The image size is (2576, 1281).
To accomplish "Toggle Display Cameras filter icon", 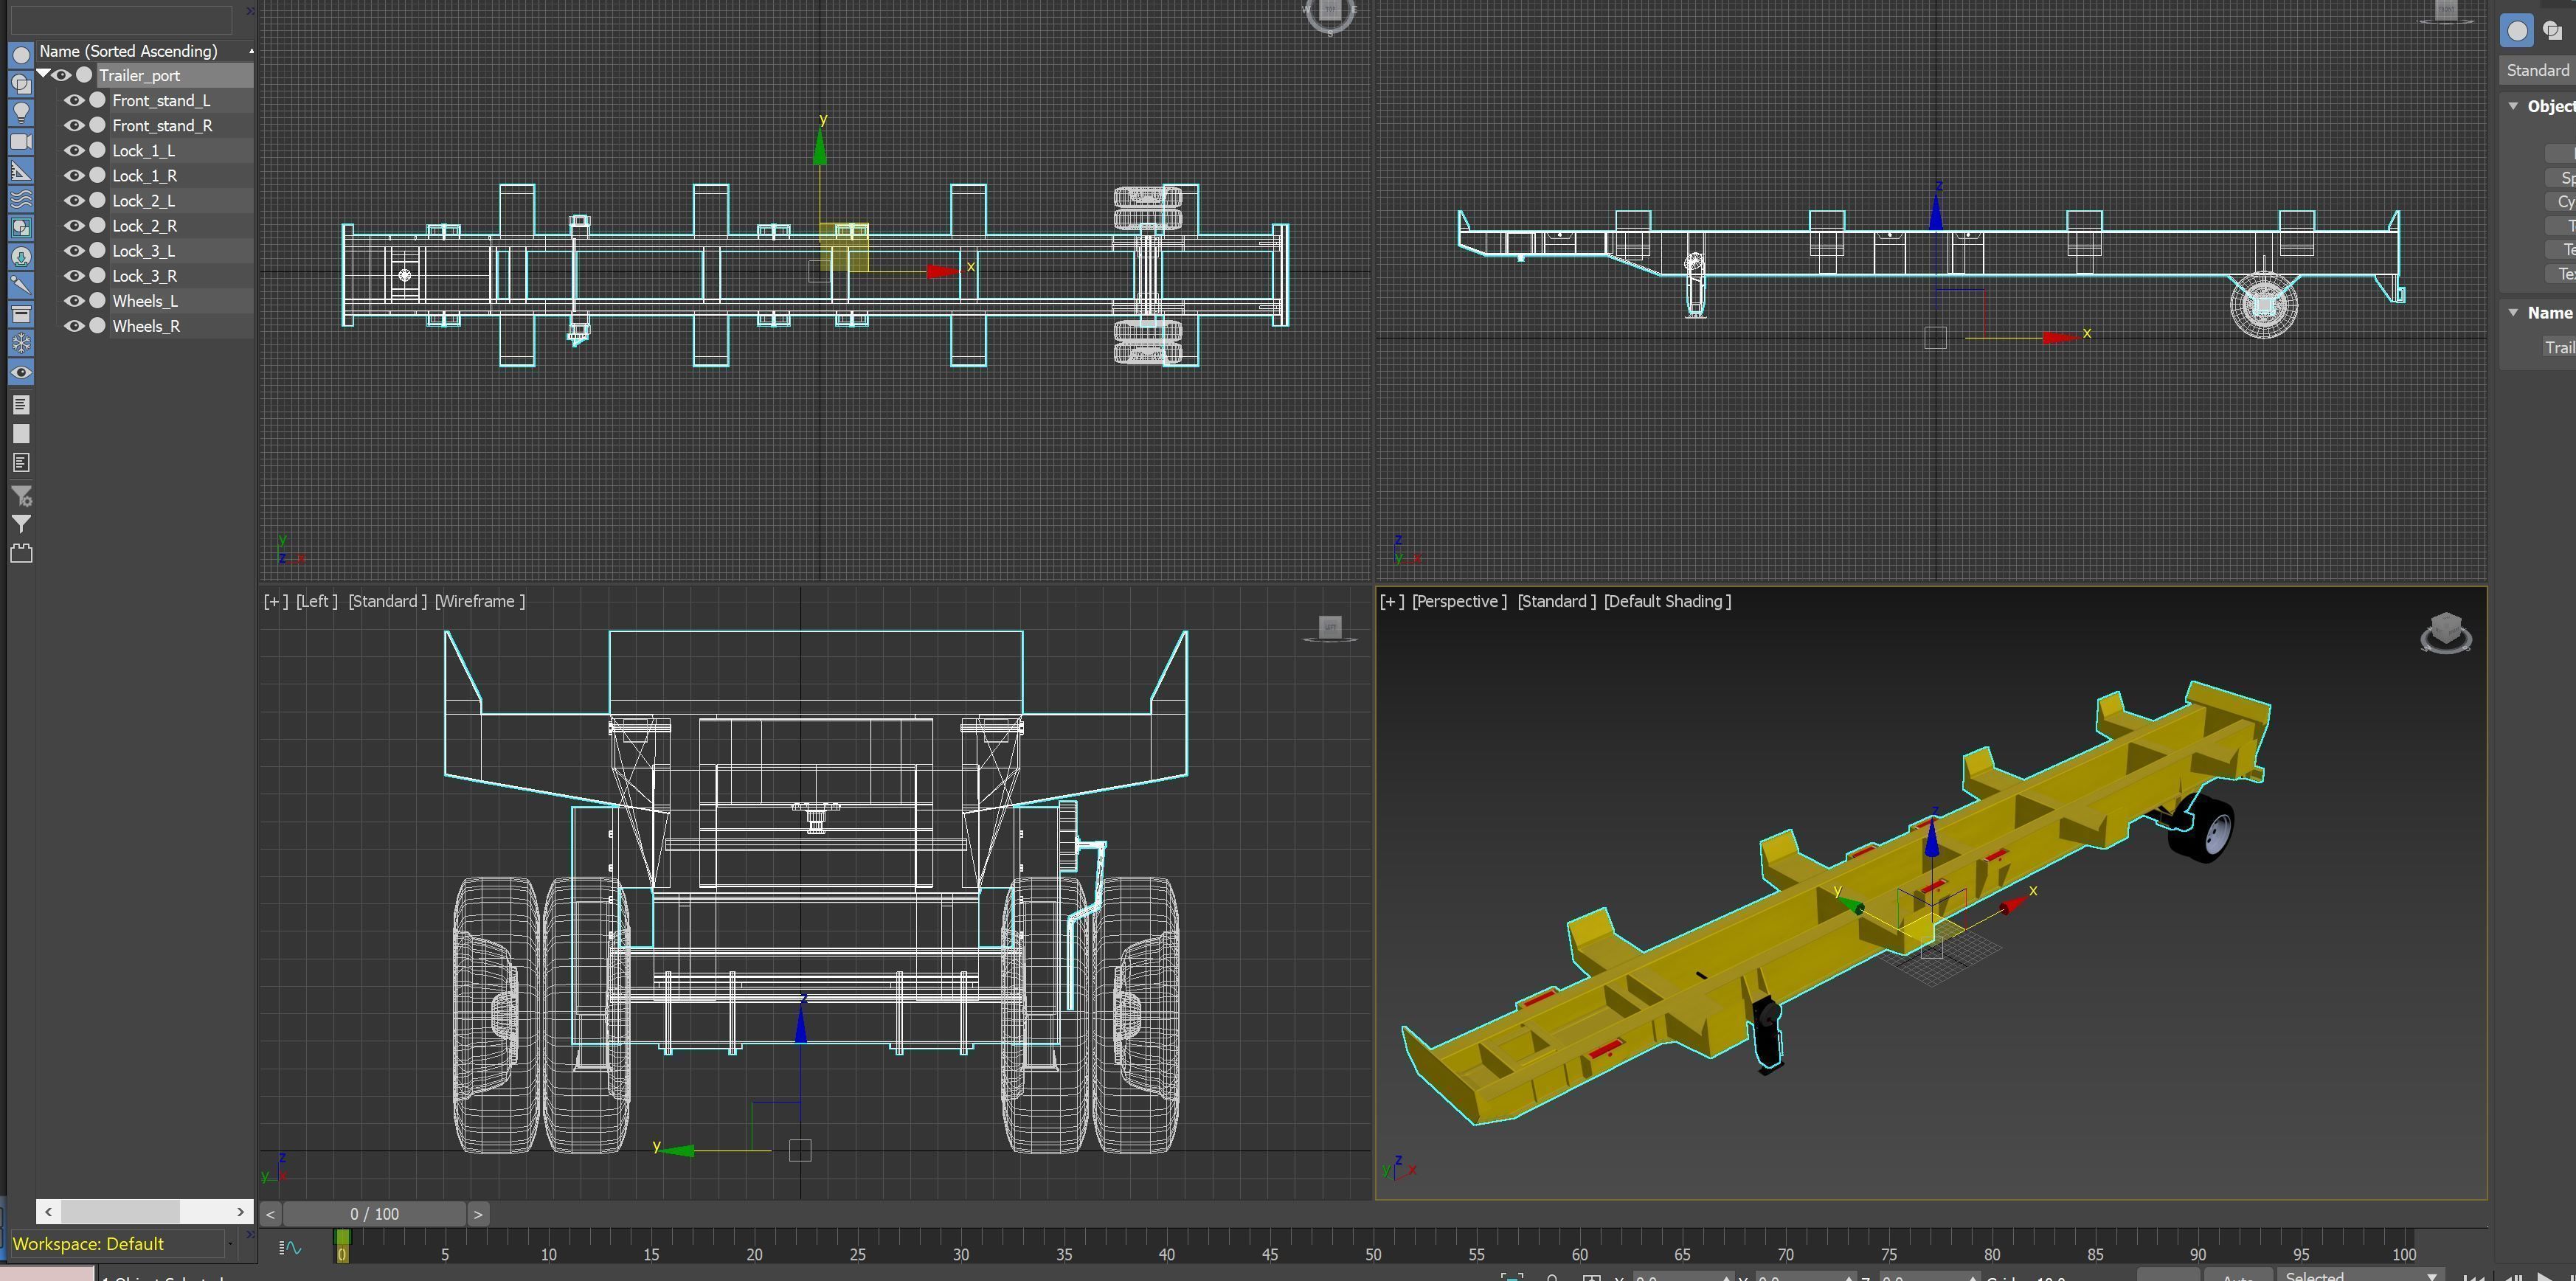I will pos(21,142).
